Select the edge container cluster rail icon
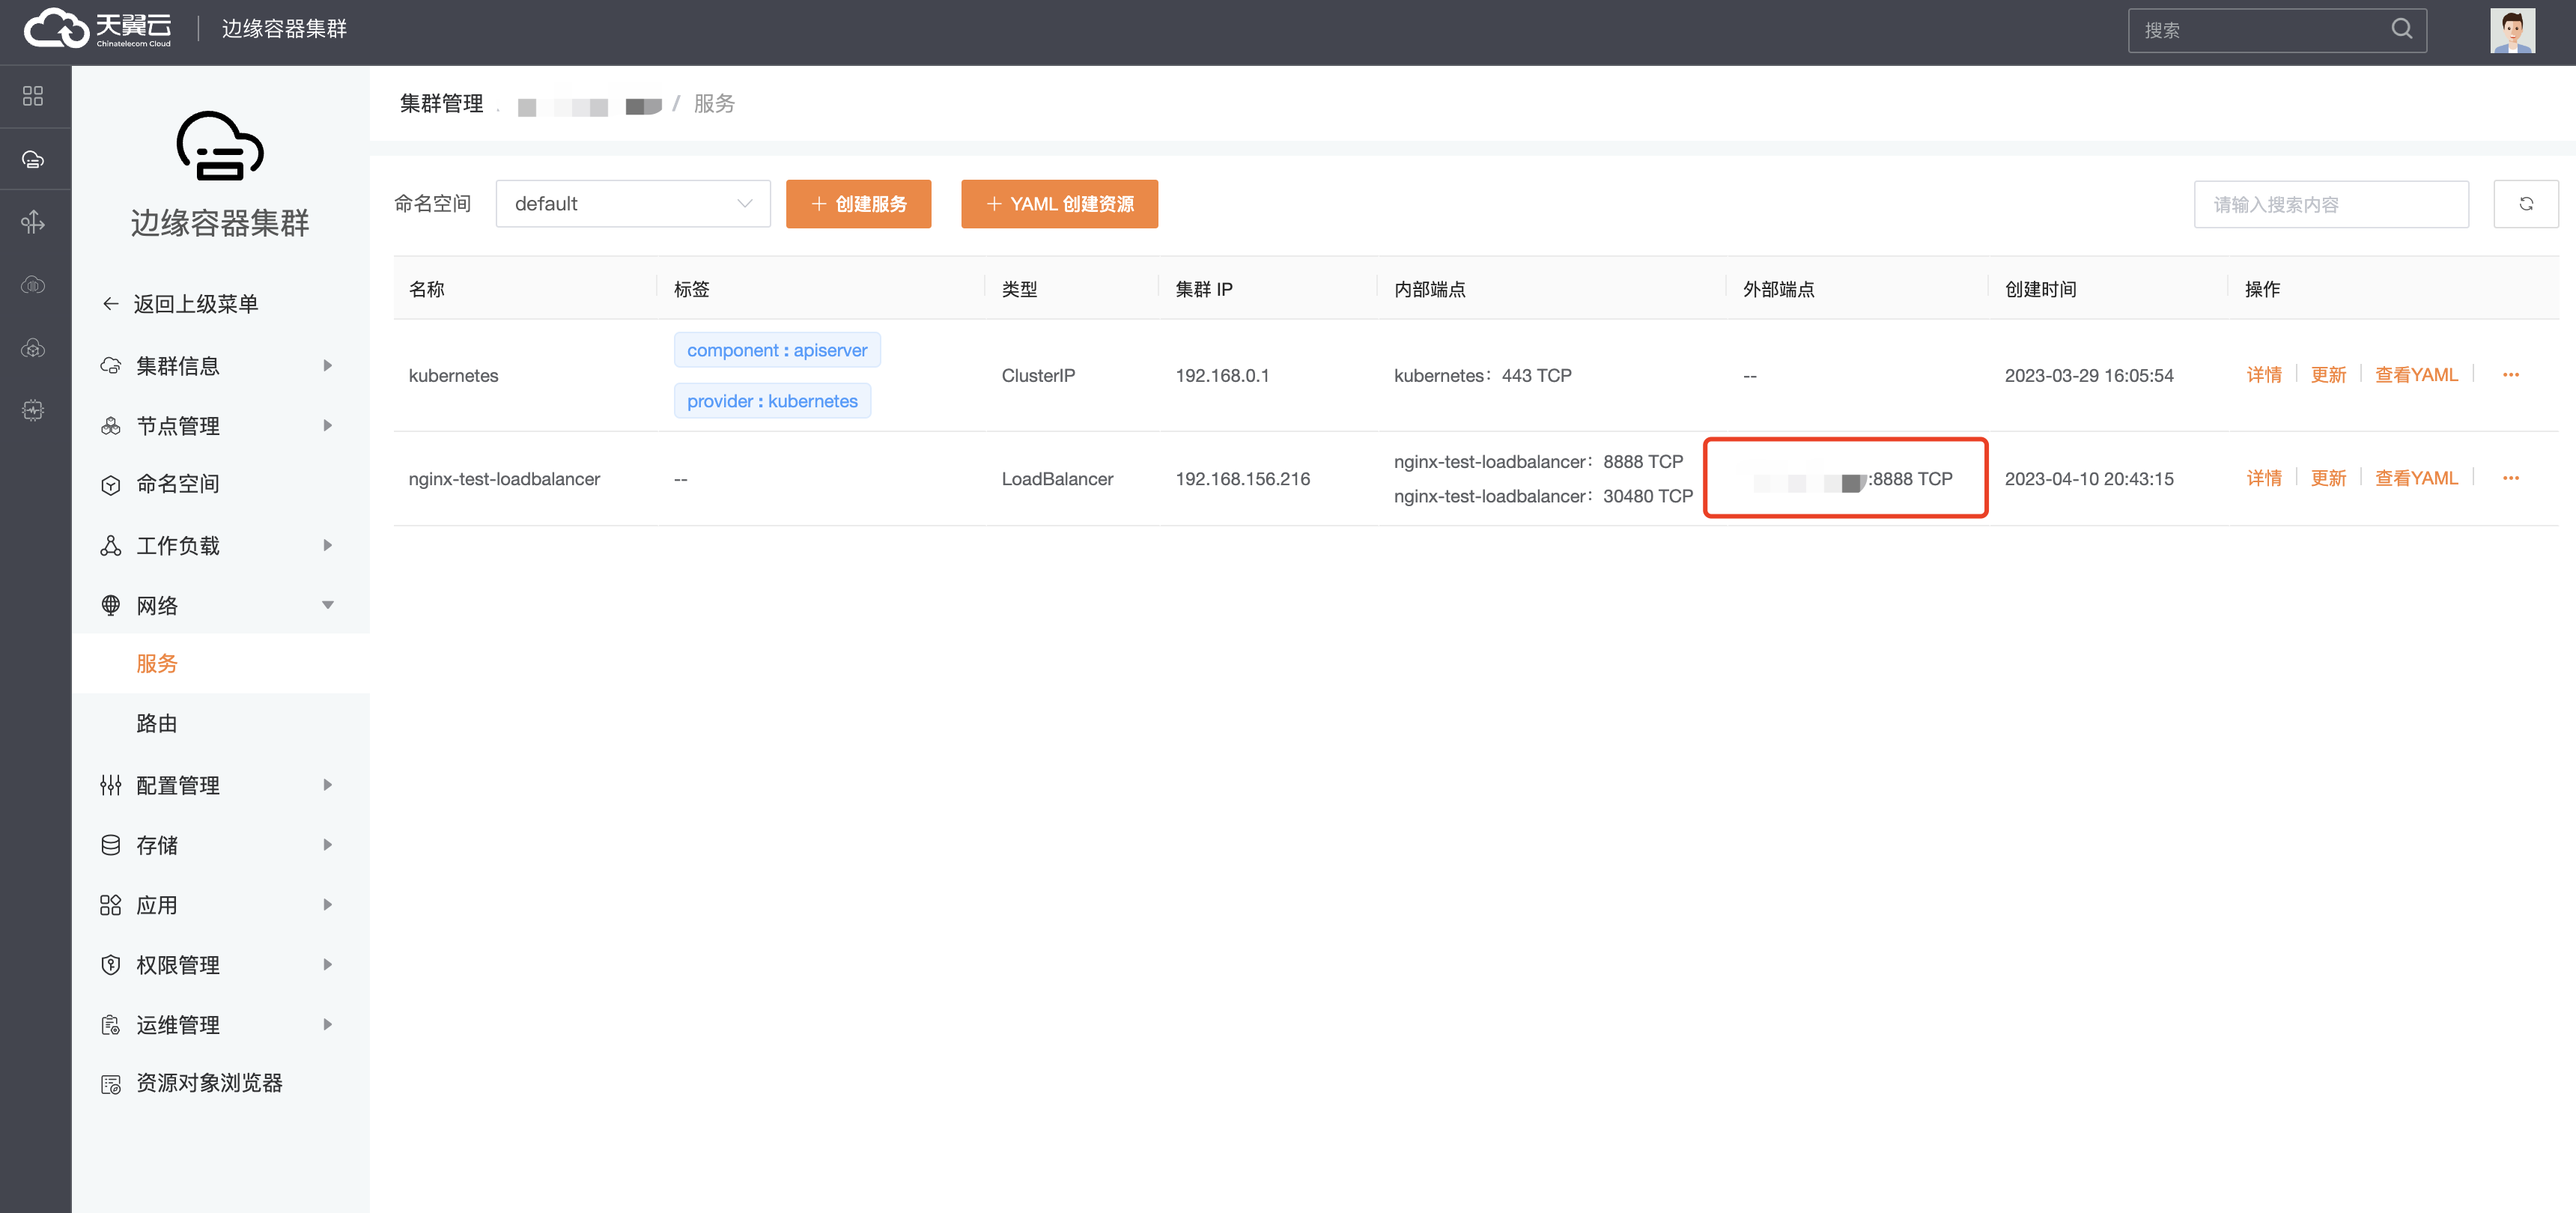The image size is (2576, 1213). pos(33,159)
